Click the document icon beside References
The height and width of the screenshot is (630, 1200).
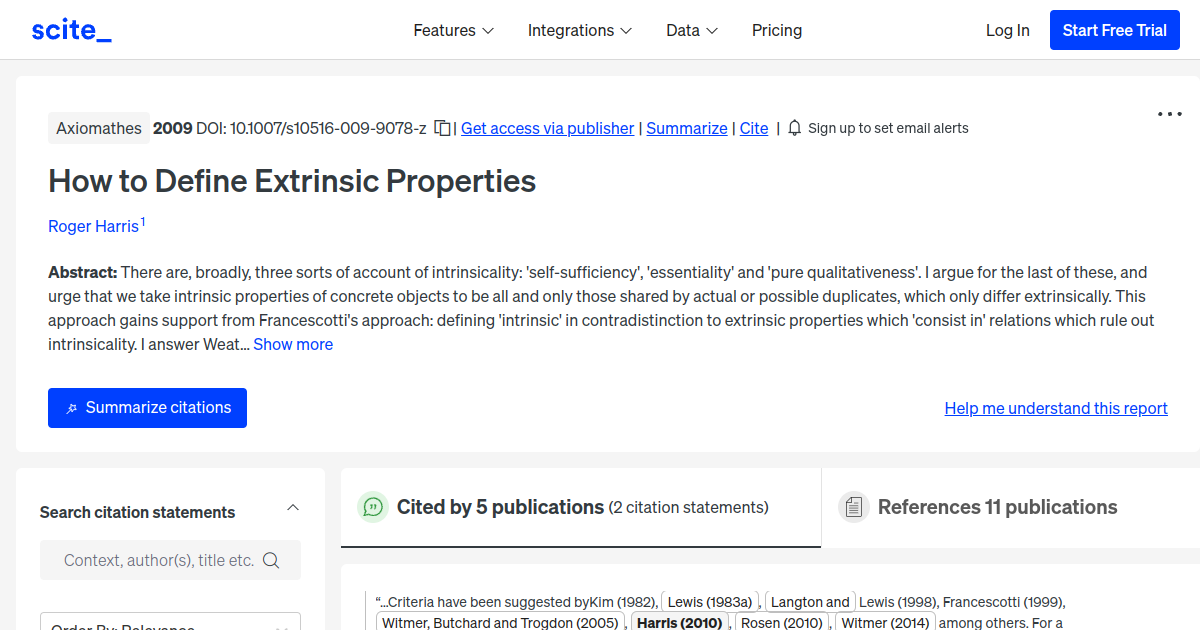pos(853,507)
